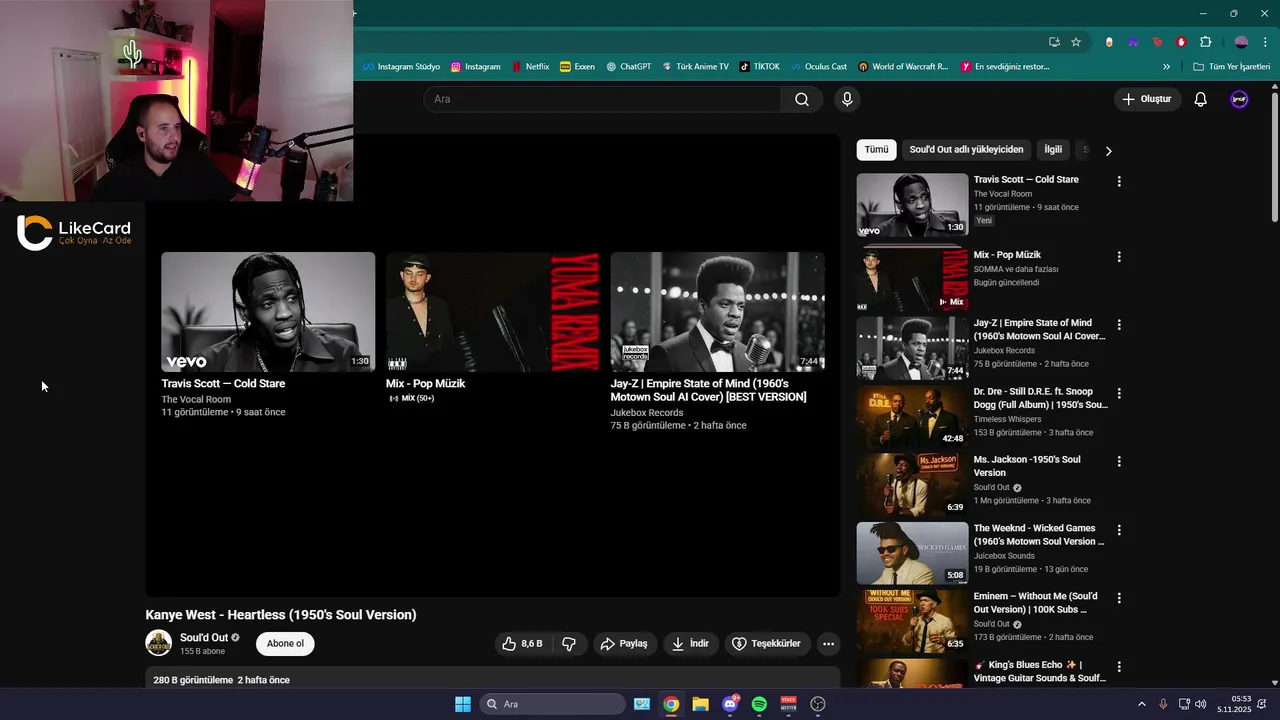This screenshot has width=1280, height=720.
Task: Open the ChatGPT bookmark
Action: point(629,67)
